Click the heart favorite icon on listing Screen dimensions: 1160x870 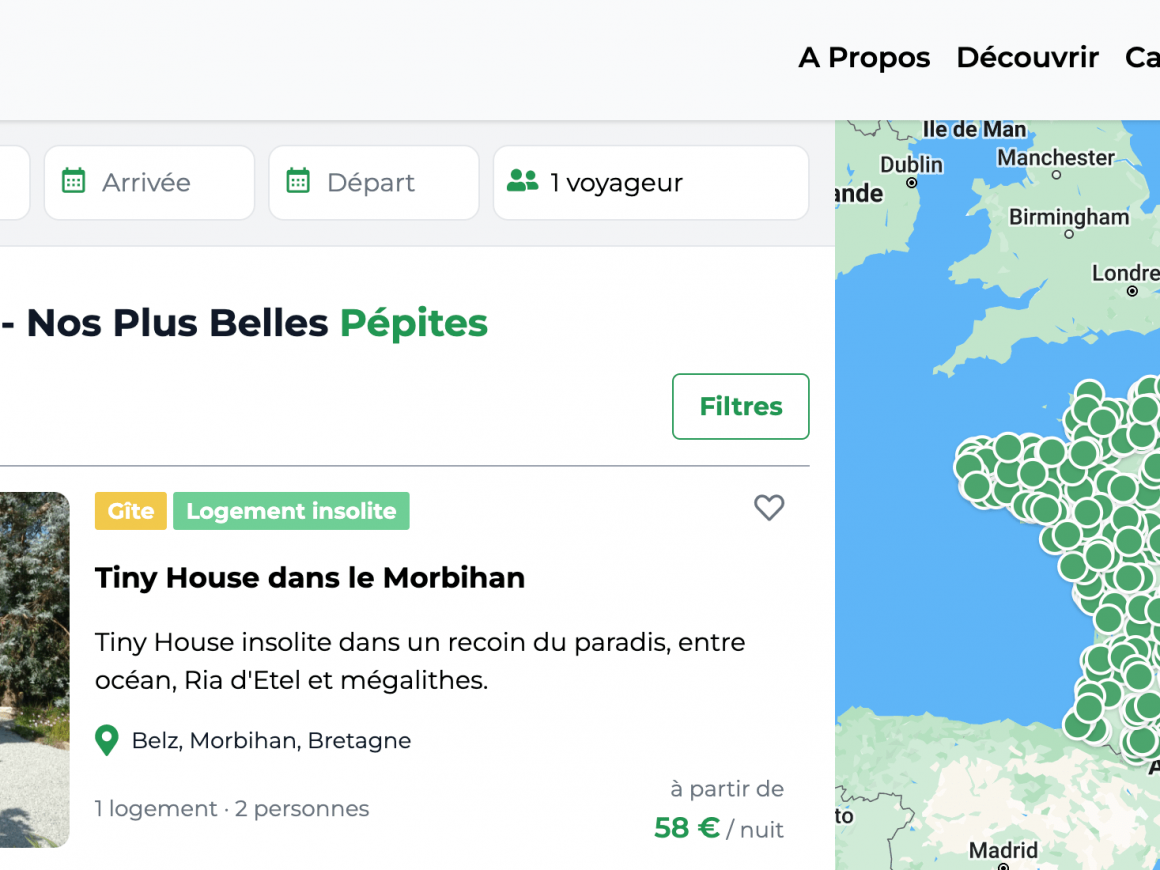click(x=769, y=508)
